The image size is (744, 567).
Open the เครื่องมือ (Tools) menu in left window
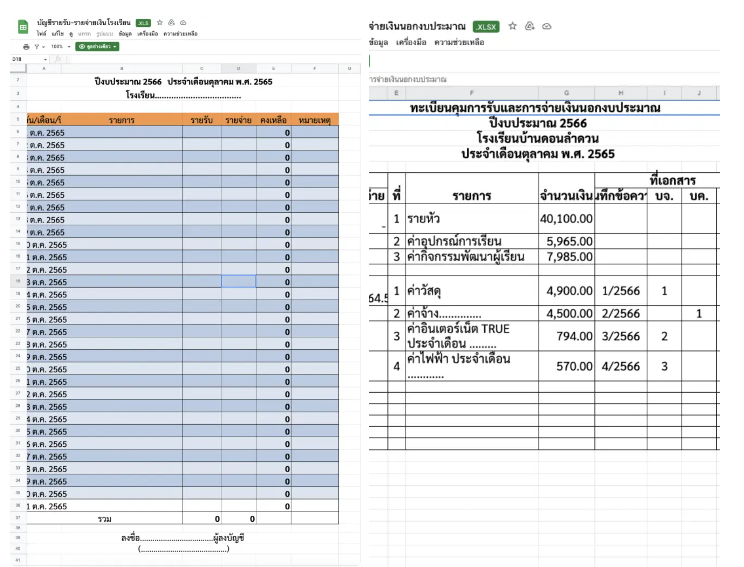[x=148, y=34]
